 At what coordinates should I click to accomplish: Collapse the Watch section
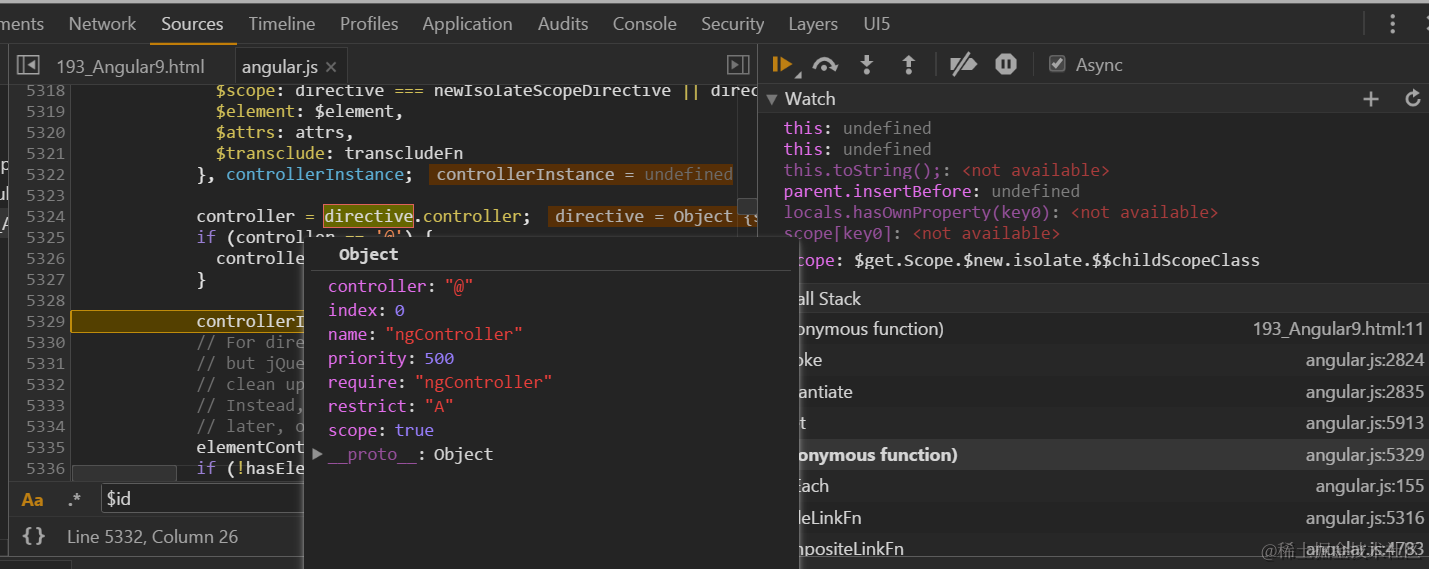pyautogui.click(x=771, y=98)
